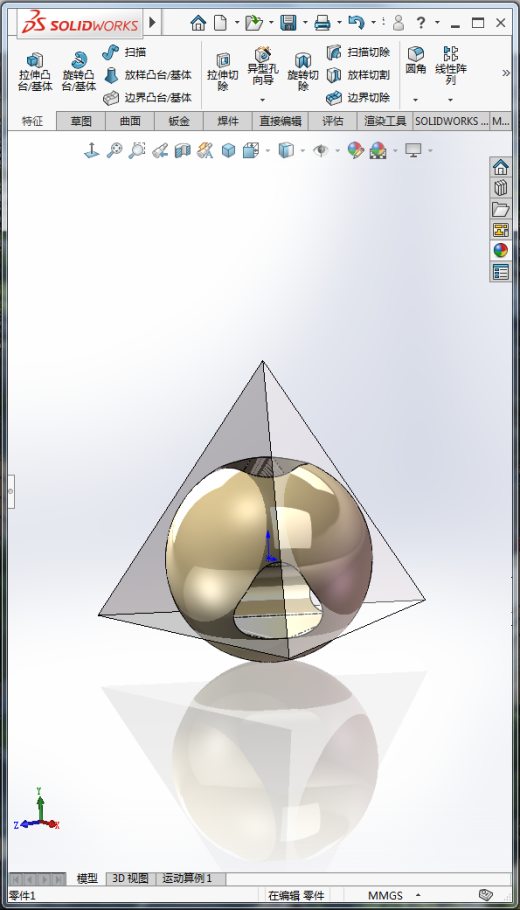
Task: Switch to the 特征 (Features) tab
Action: (x=32, y=121)
